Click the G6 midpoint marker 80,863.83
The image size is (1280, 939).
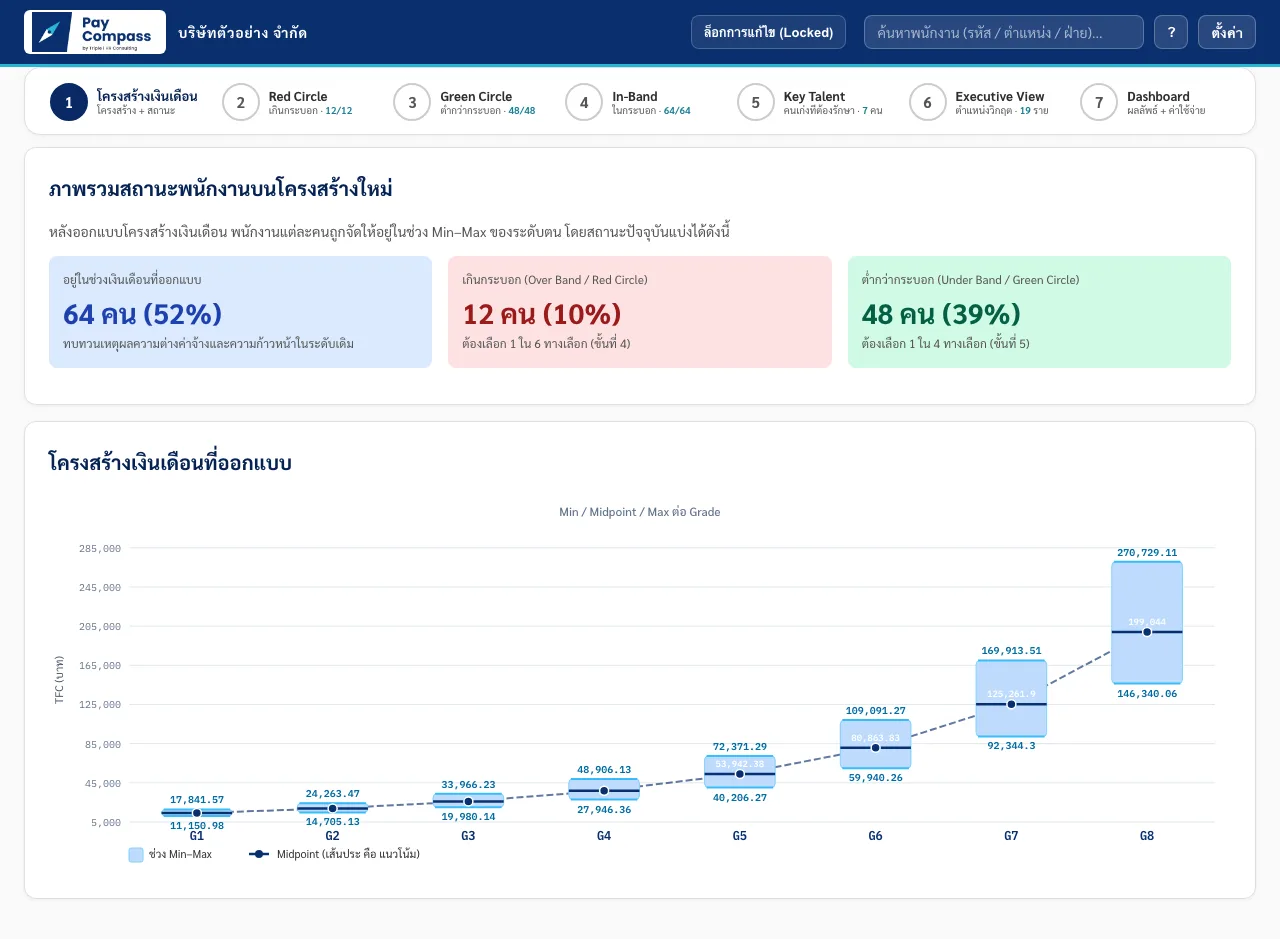tap(875, 748)
